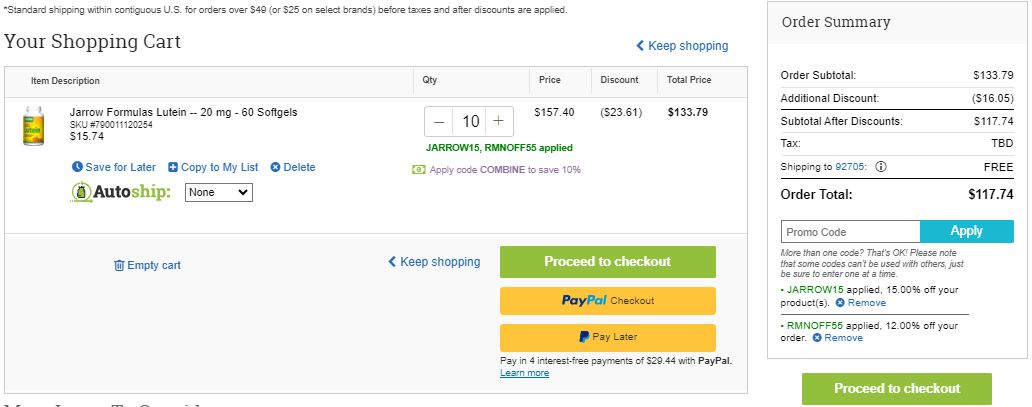Click the PayPal Checkout button
This screenshot has width=1032, height=407.
[x=607, y=300]
